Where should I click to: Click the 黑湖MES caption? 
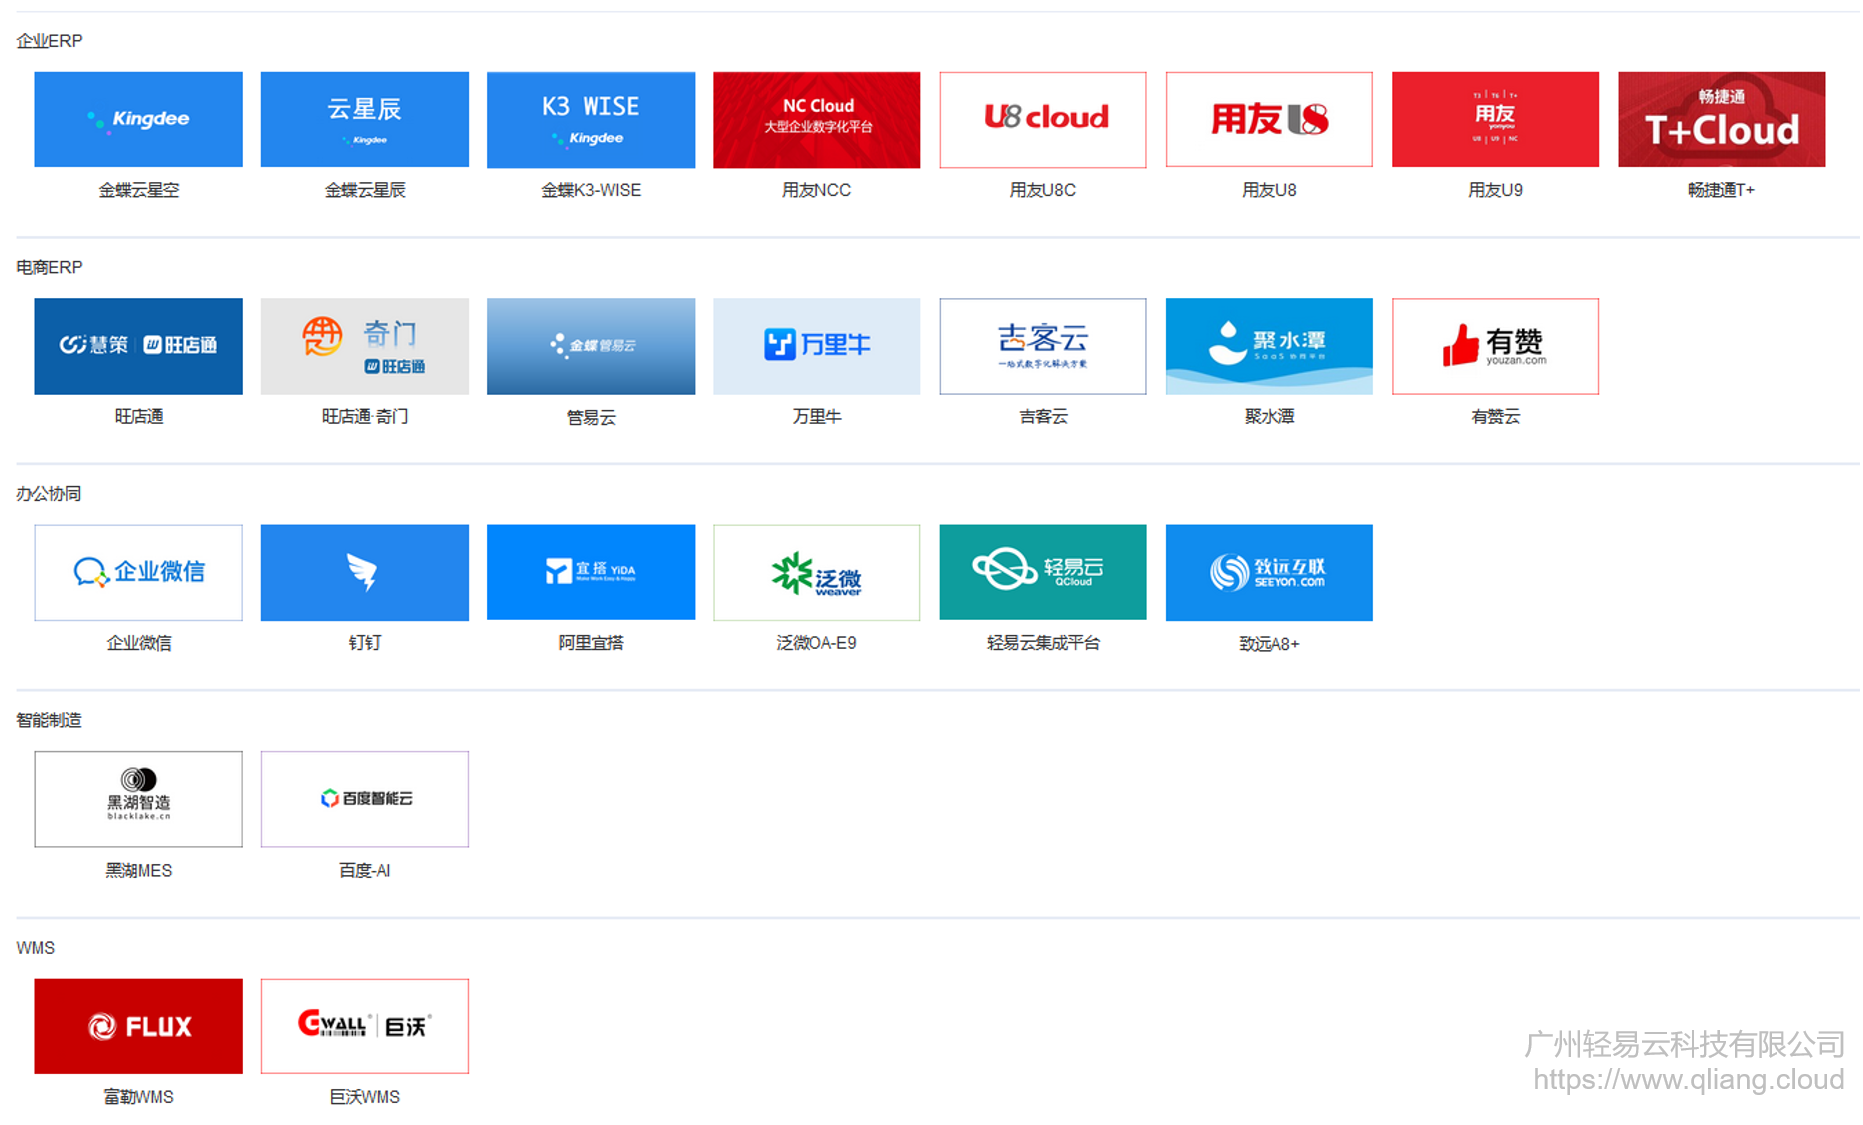point(139,871)
